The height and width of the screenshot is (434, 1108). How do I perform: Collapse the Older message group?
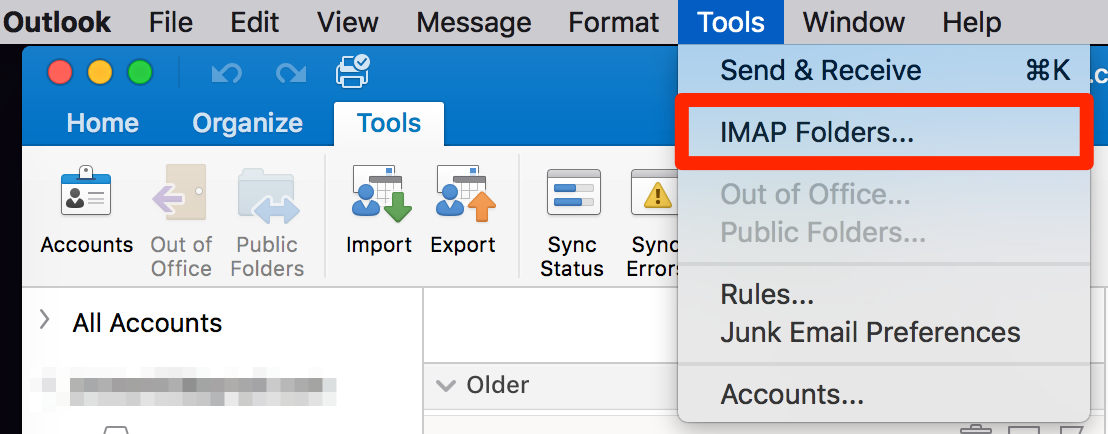tap(448, 386)
